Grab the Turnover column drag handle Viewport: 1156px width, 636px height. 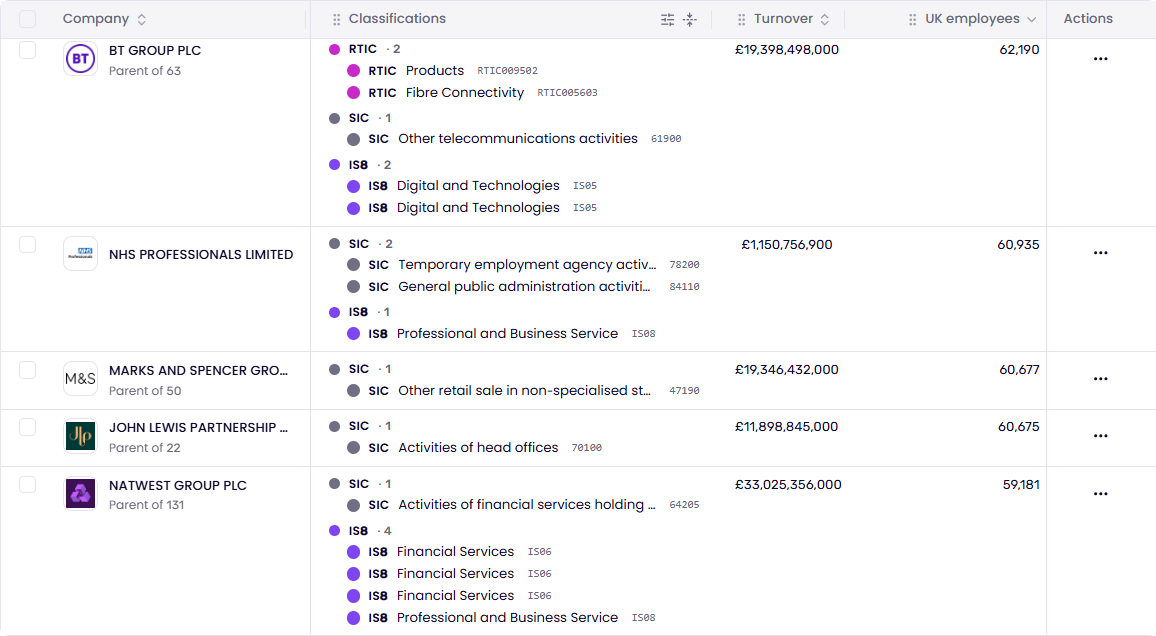(742, 20)
